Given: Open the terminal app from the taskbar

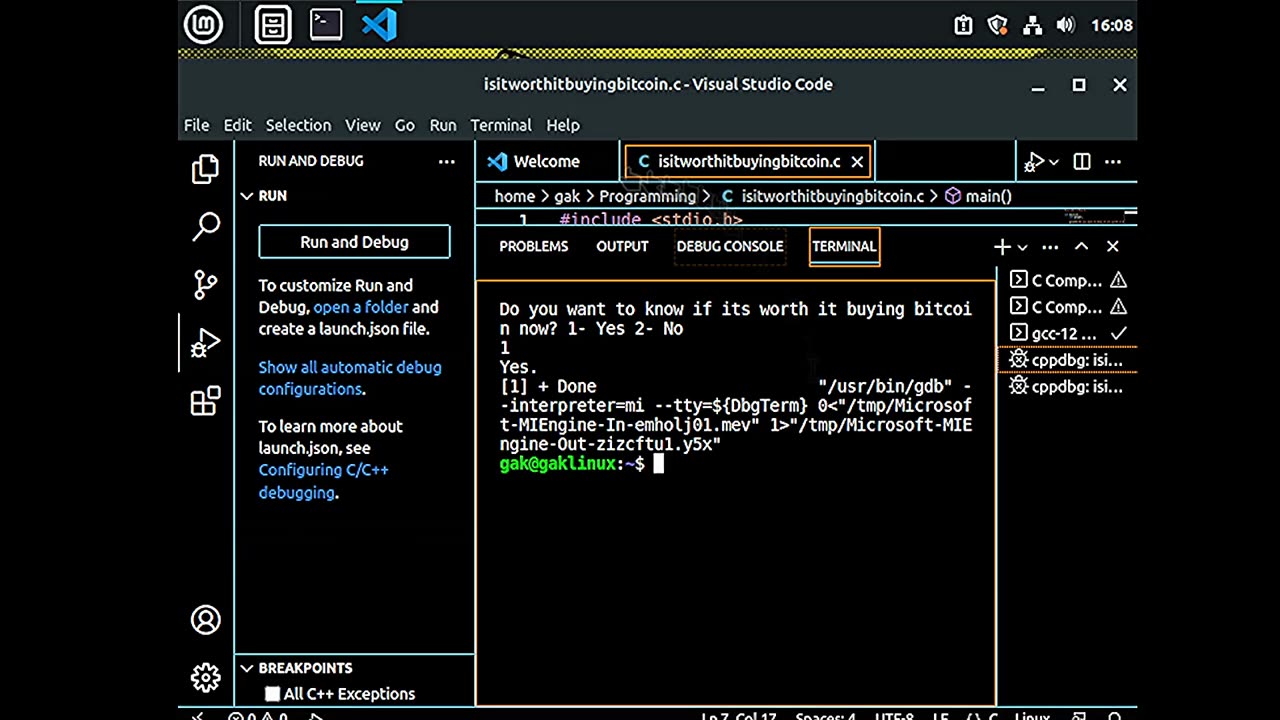Looking at the screenshot, I should click(x=326, y=24).
